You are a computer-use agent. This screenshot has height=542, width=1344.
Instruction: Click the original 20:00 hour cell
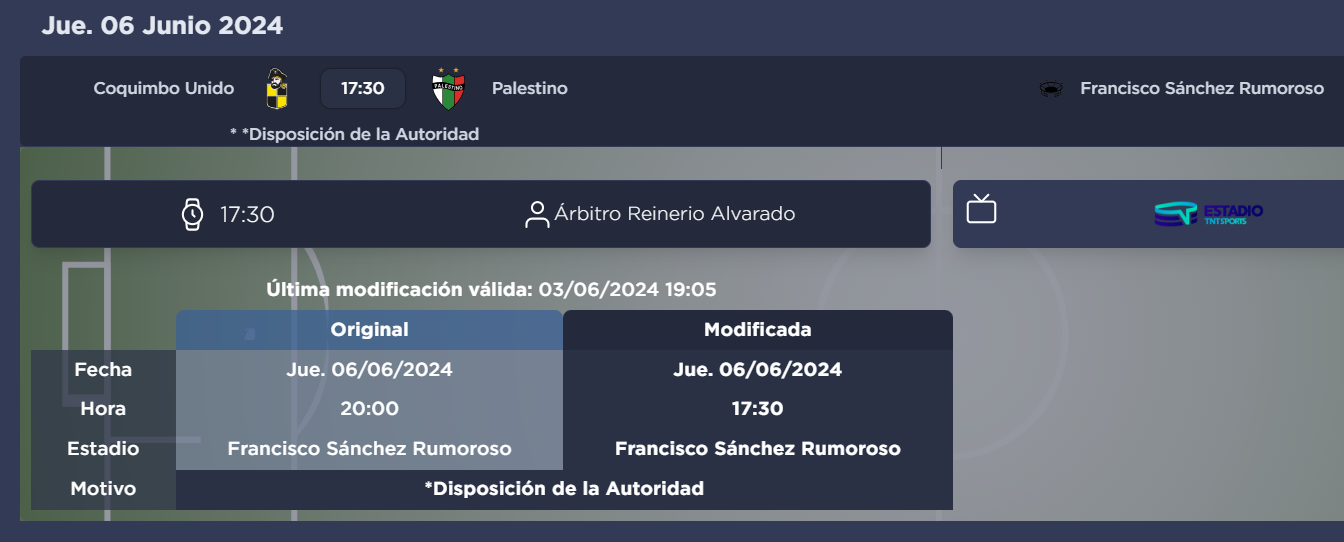click(x=369, y=409)
